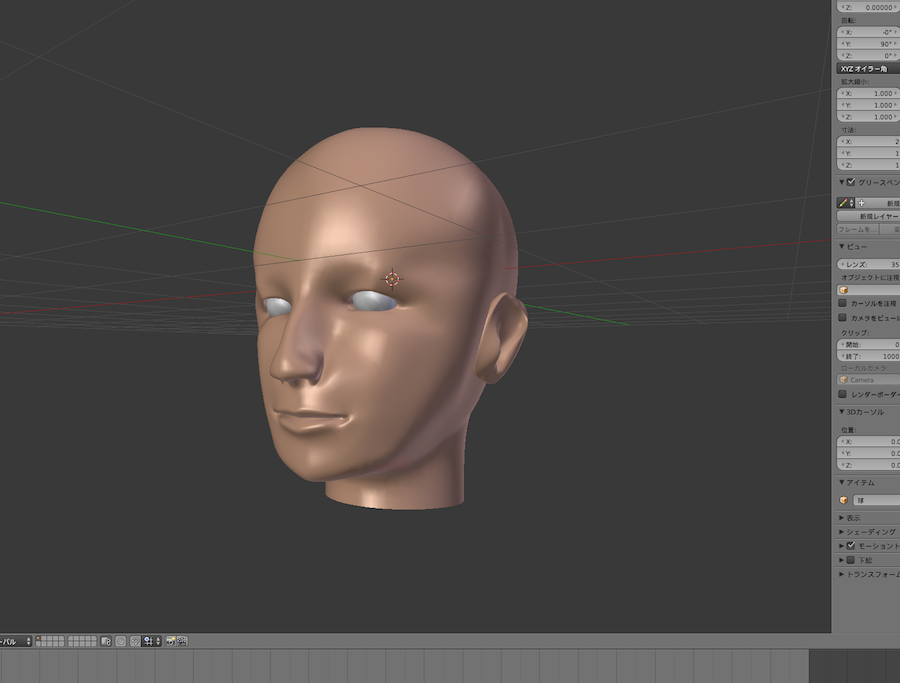Click the Lens value field
Viewport: 900px width, 683px height.
pyautogui.click(x=869, y=265)
